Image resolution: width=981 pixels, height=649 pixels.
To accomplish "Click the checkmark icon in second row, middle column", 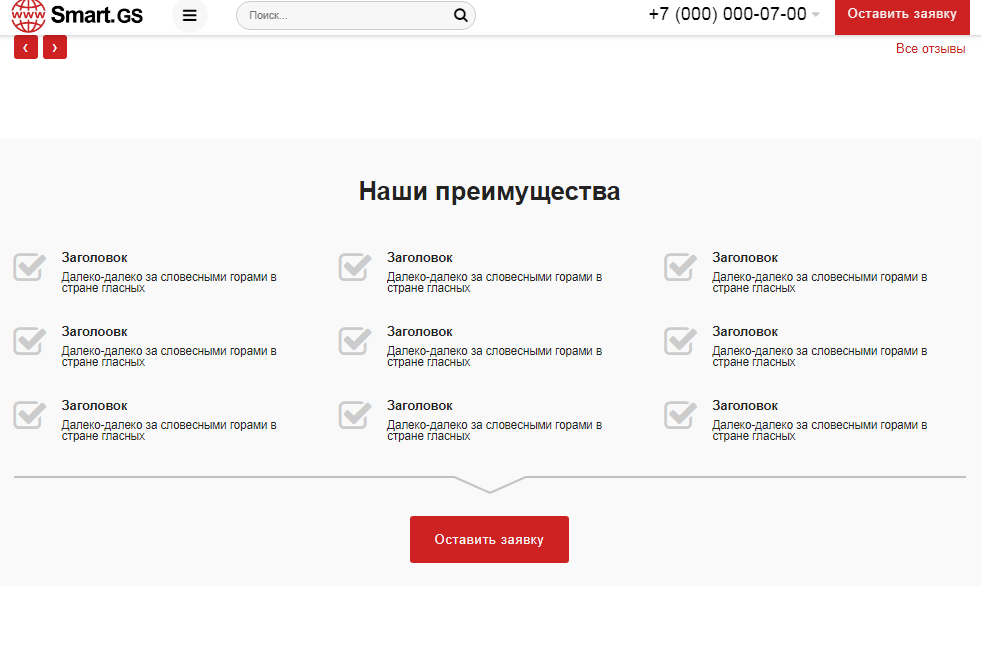I will (355, 341).
